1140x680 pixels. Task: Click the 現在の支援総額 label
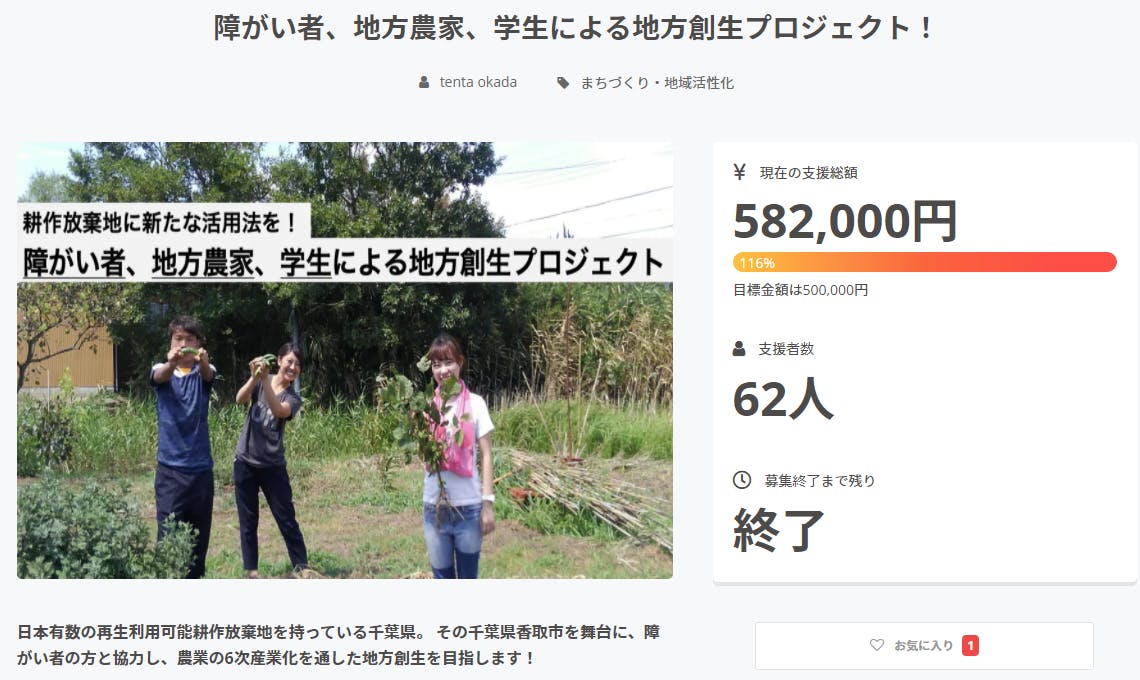click(x=808, y=172)
